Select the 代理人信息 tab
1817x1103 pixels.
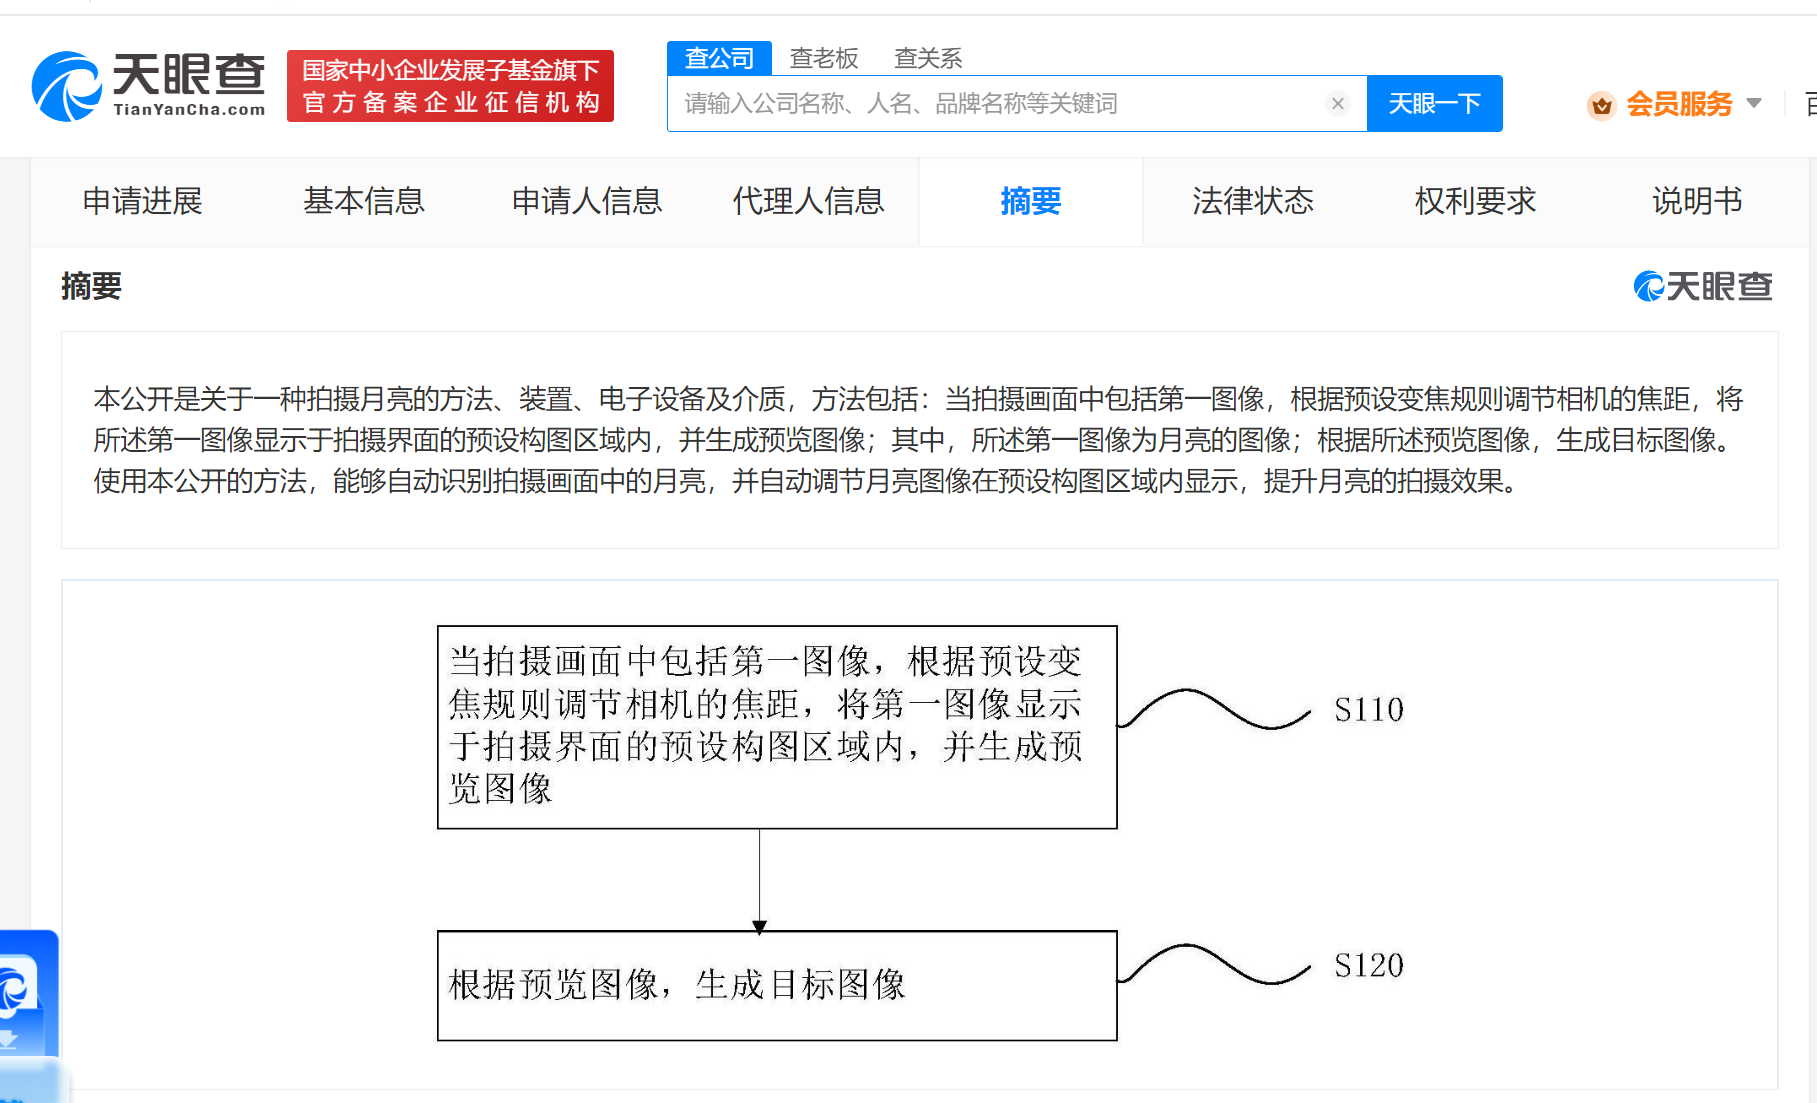point(808,202)
